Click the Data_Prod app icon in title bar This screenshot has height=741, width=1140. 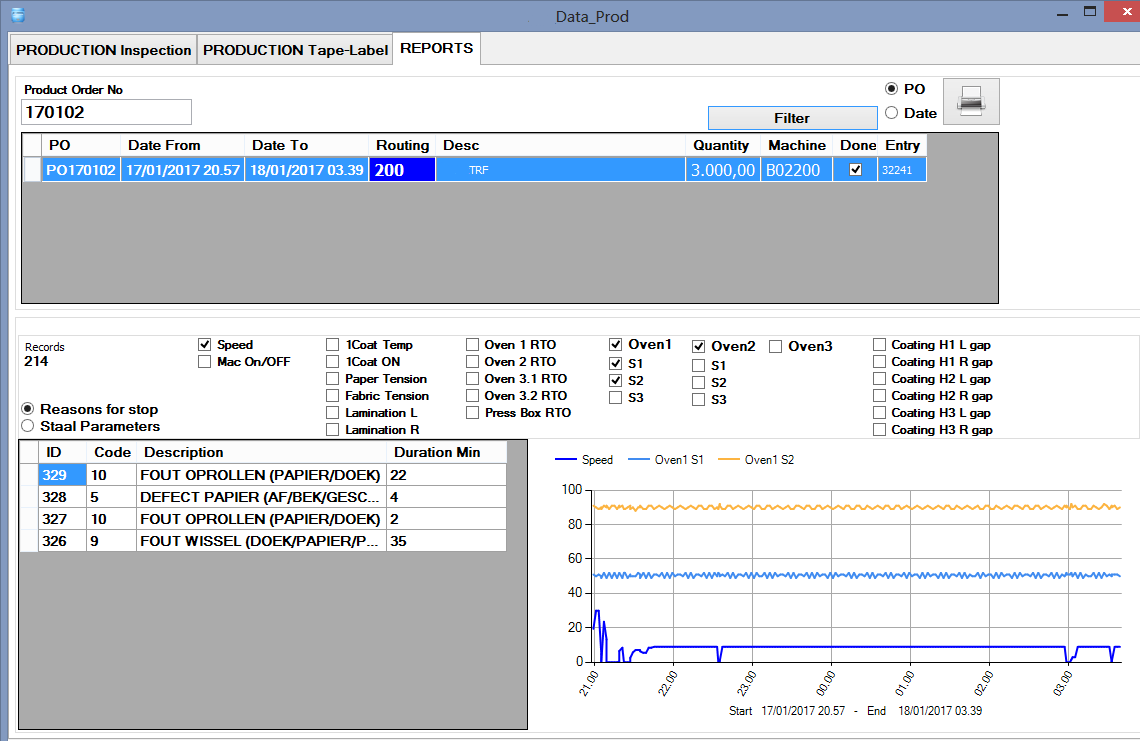click(18, 15)
